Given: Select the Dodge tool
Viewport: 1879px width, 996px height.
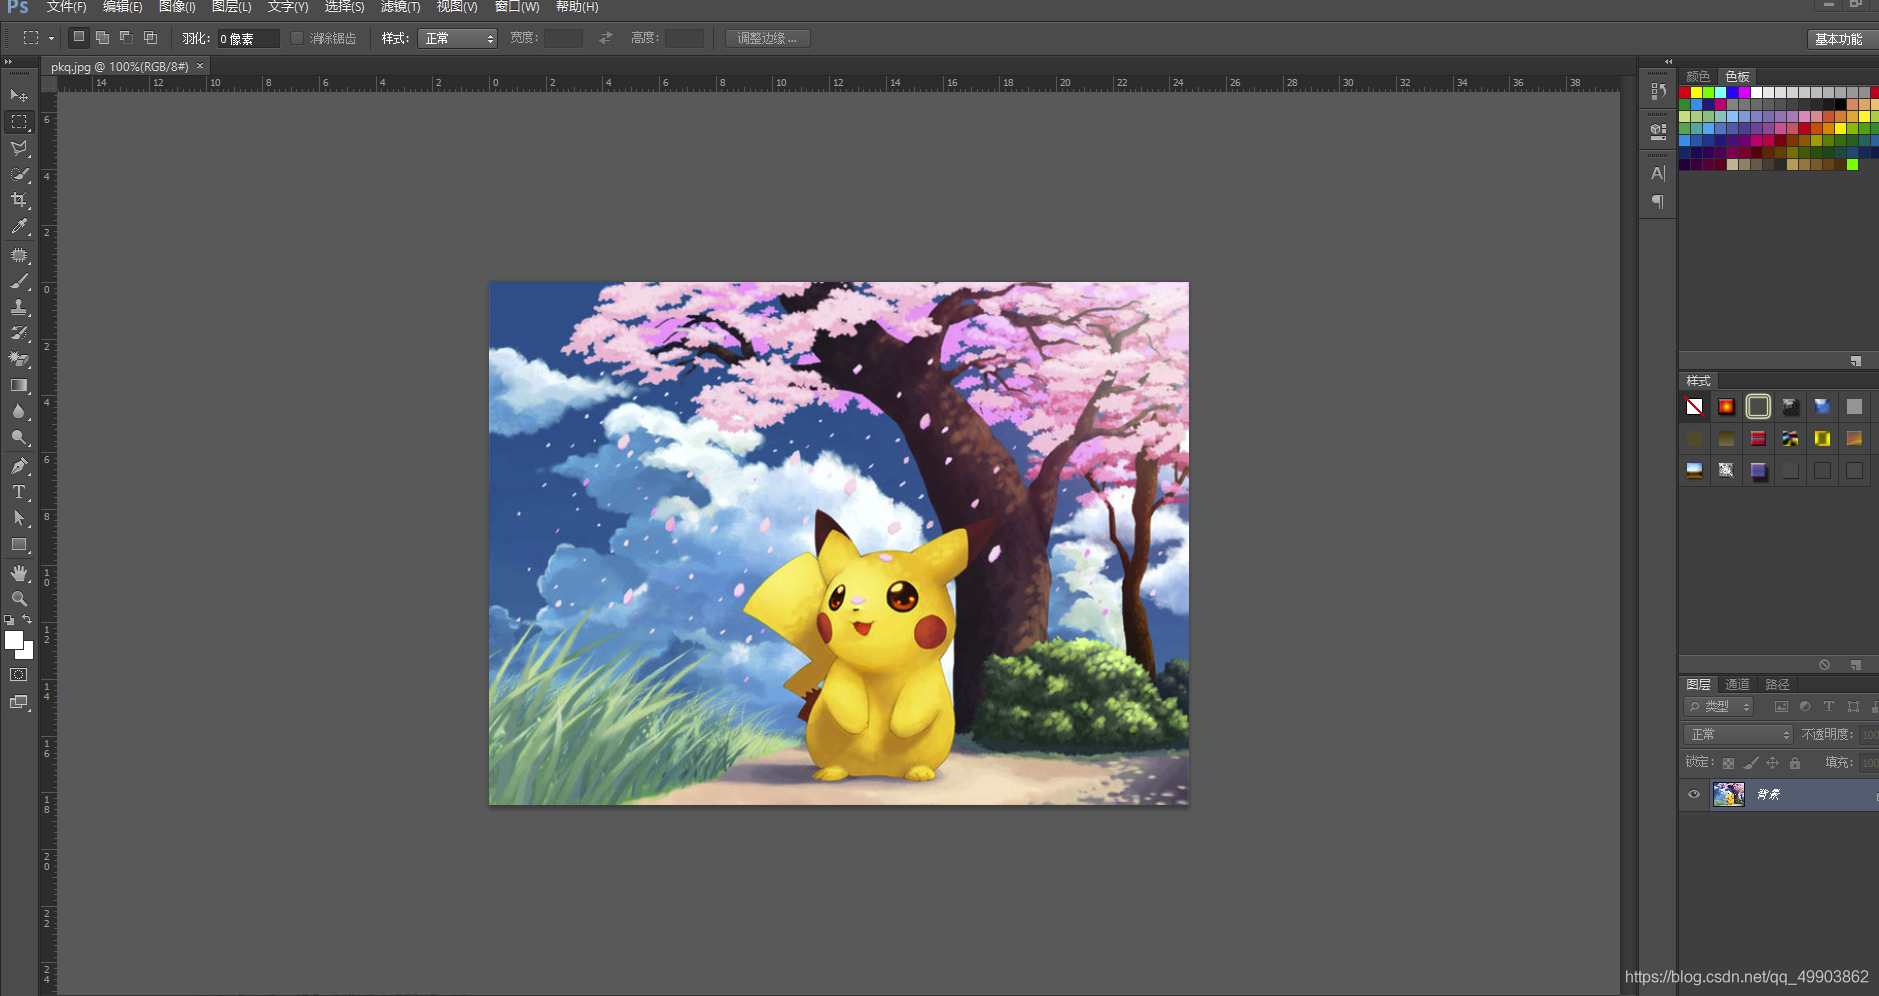Looking at the screenshot, I should (19, 437).
